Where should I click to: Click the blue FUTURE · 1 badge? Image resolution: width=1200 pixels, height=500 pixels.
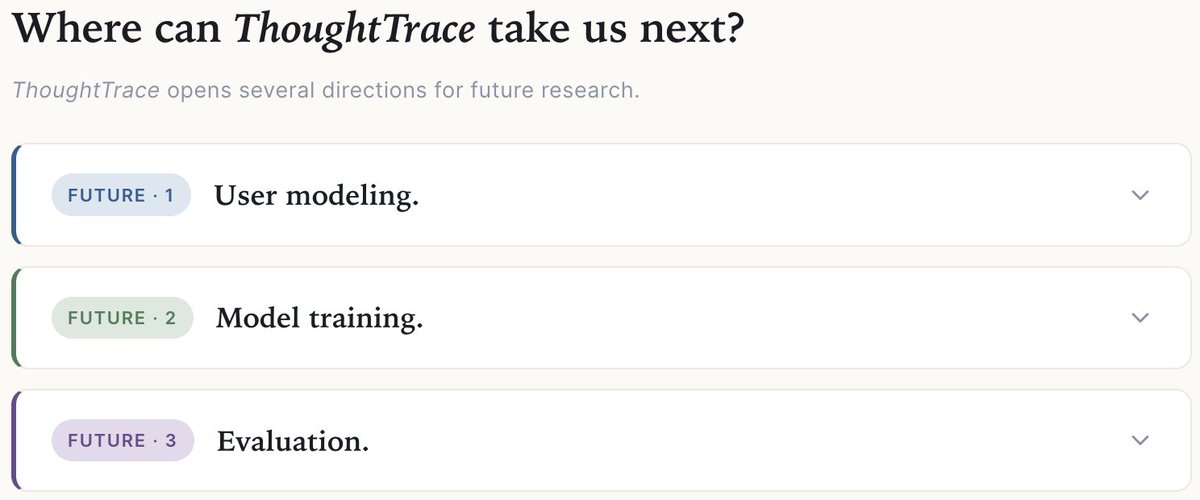[x=121, y=195]
